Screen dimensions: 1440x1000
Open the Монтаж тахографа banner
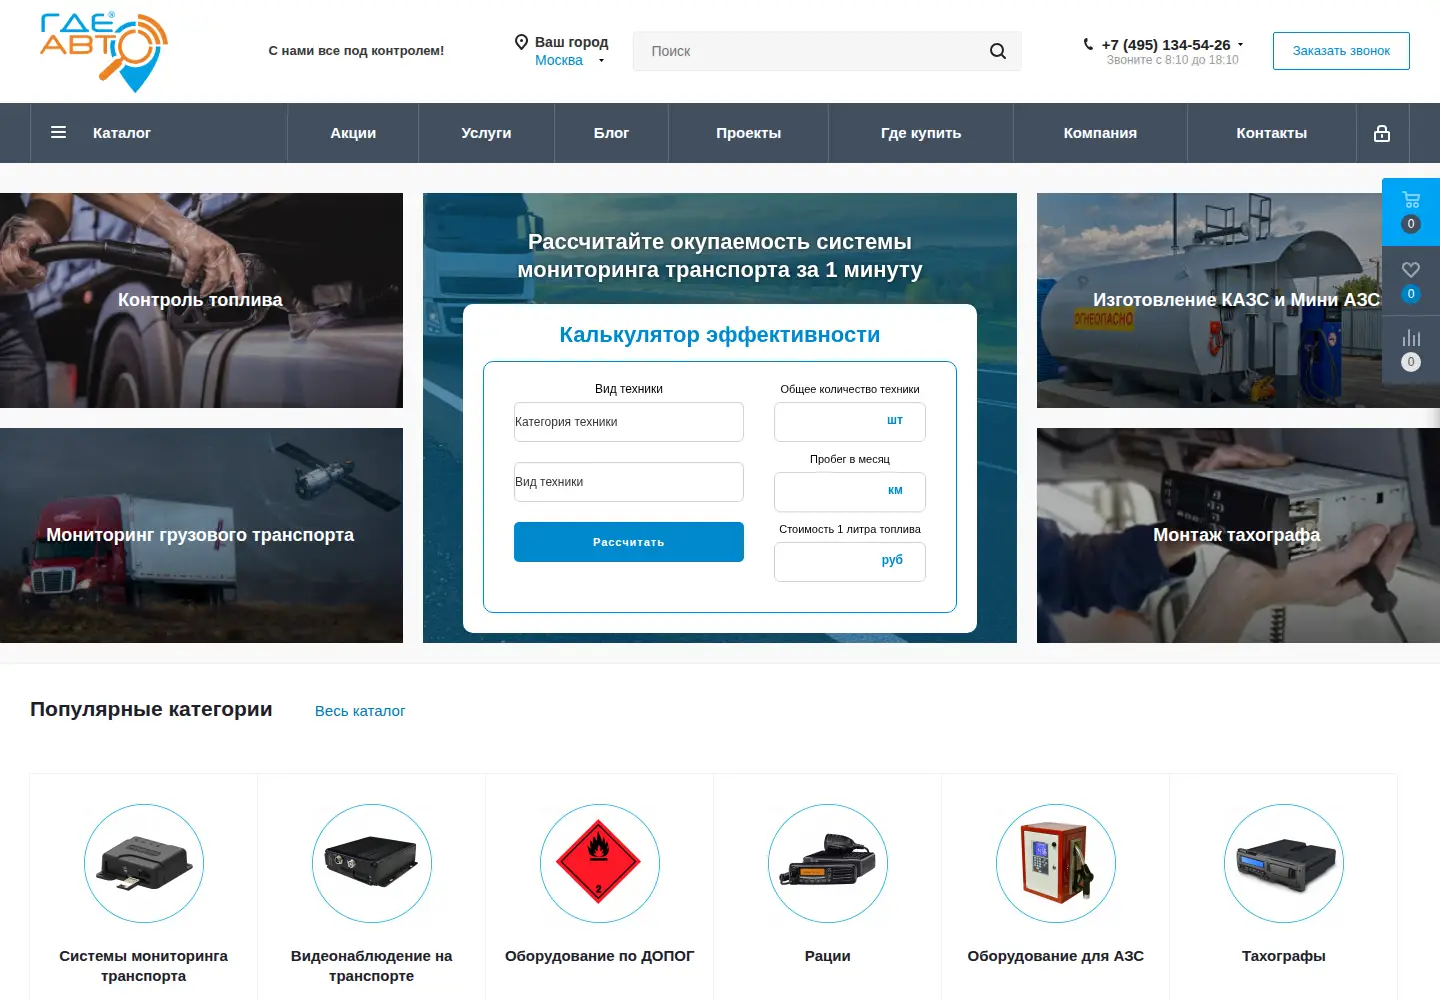tap(1238, 535)
